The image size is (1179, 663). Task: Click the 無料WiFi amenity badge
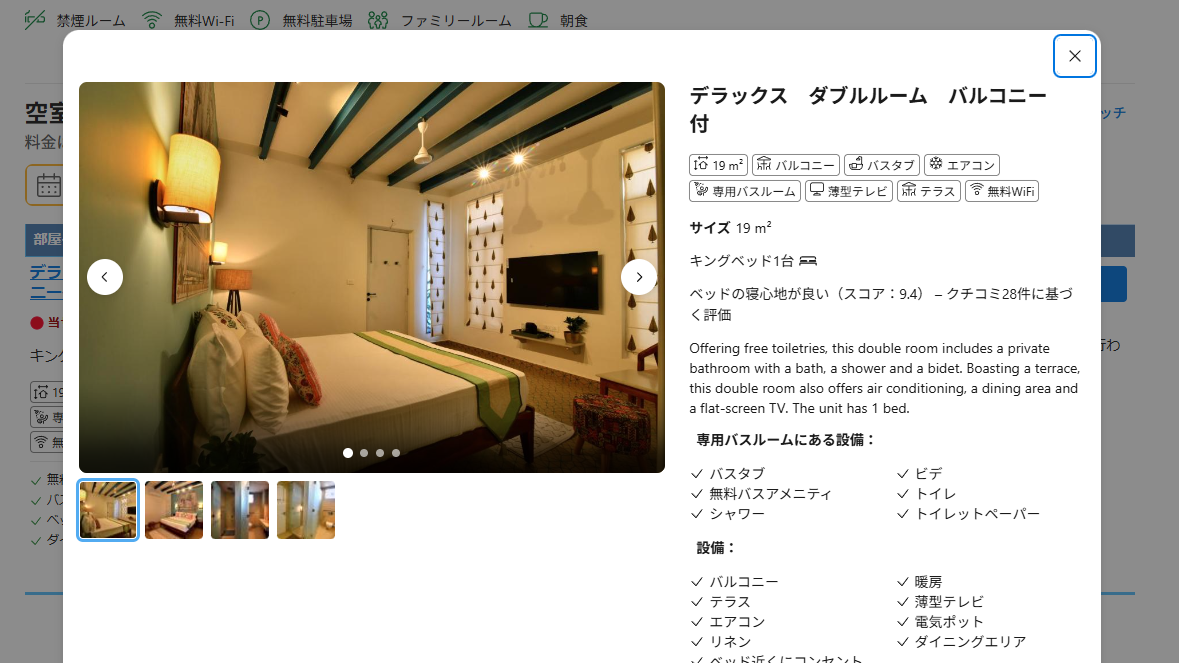click(1002, 191)
